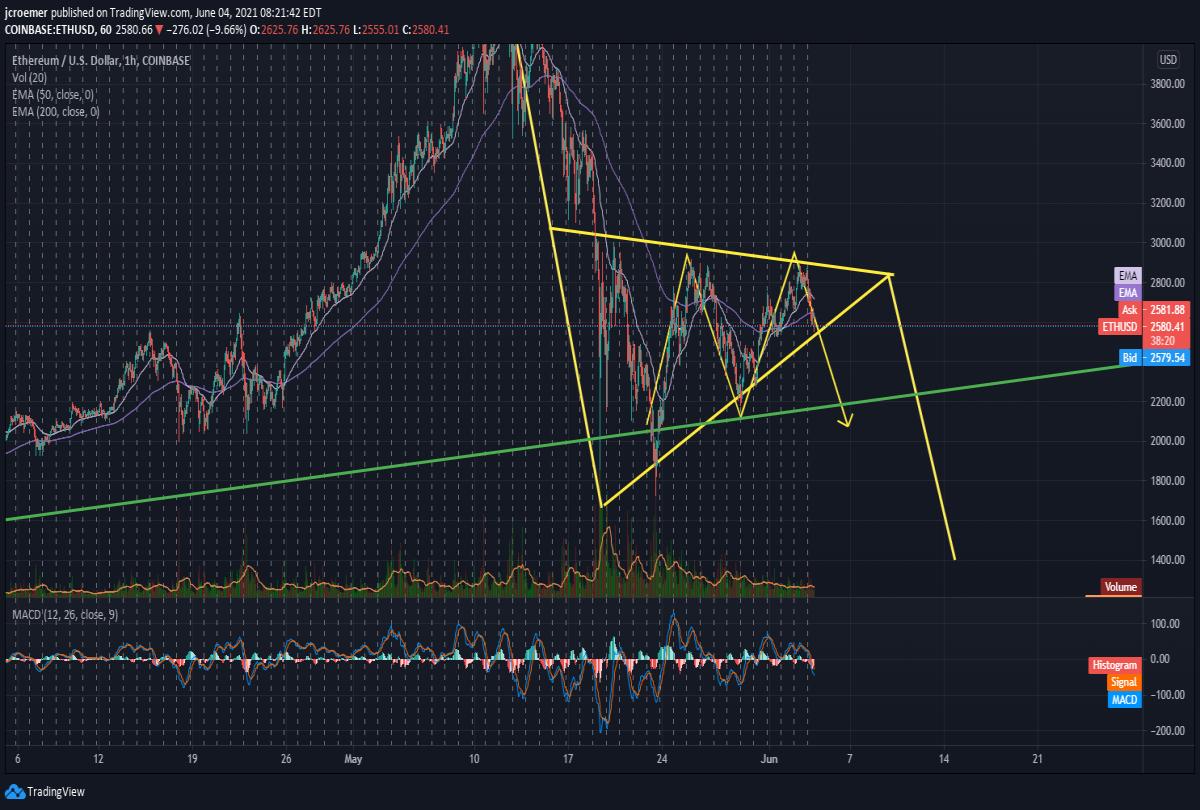Screen dimensions: 1200x810
Task: Click the 'Vol (20)' indicator label
Action: [x=27, y=78]
